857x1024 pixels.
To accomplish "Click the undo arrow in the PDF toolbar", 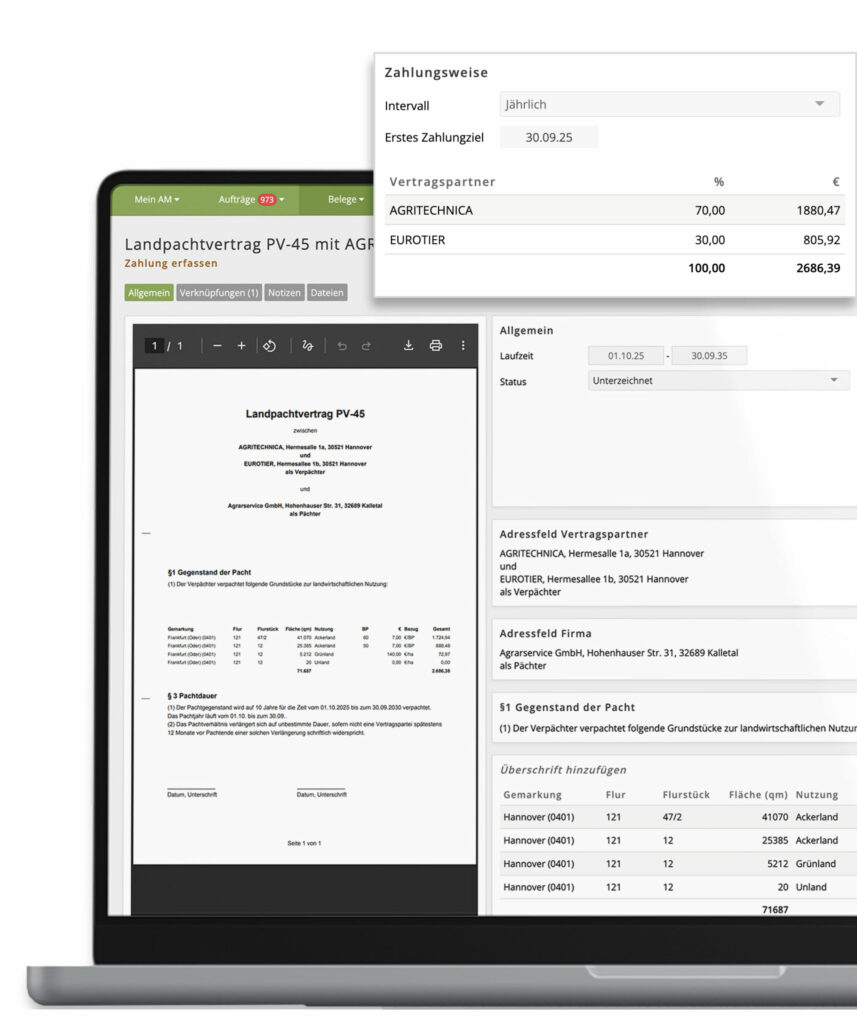I will pyautogui.click(x=342, y=346).
